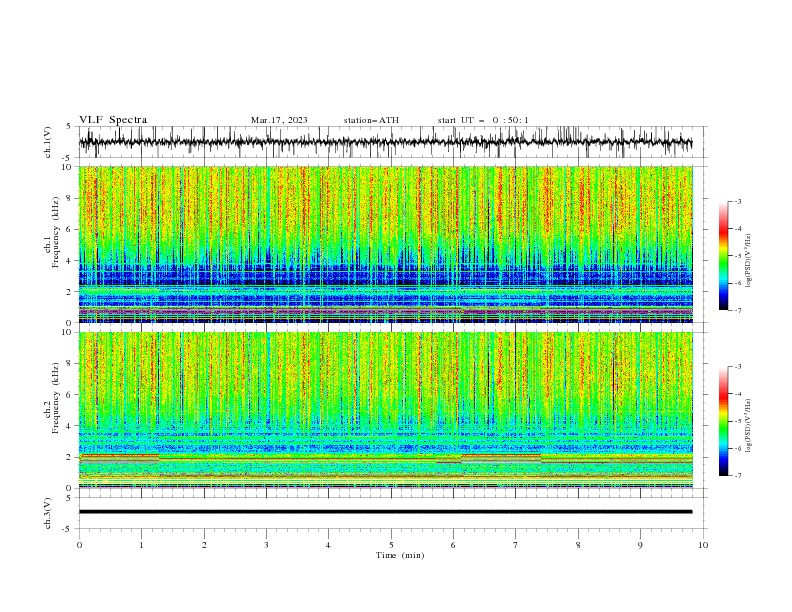Click the 'start UT = 0 :50: 1' text

483,120
